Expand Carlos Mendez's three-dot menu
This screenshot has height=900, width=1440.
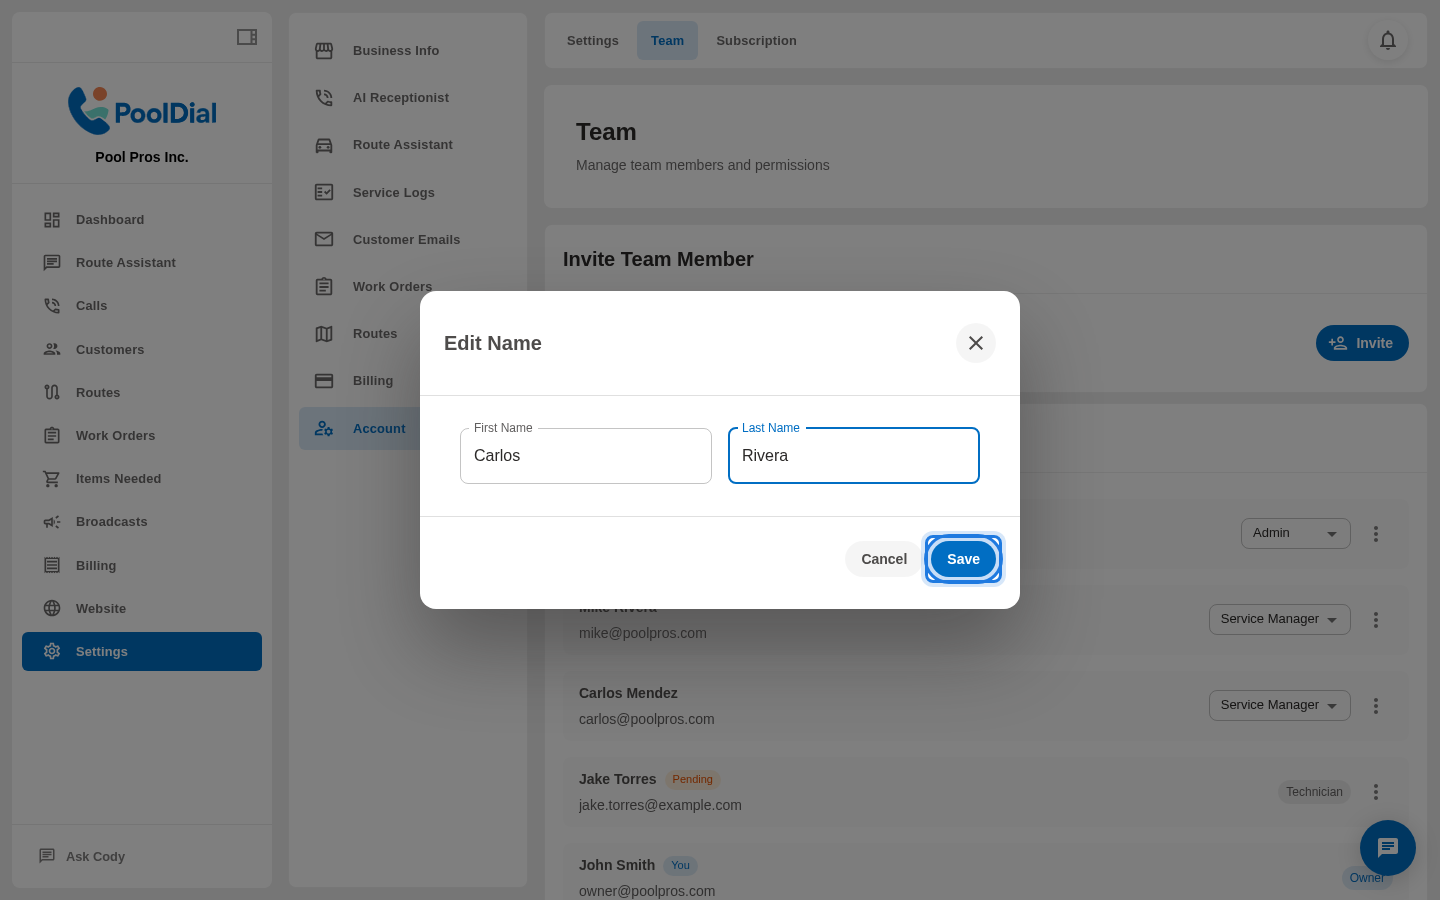(x=1376, y=705)
